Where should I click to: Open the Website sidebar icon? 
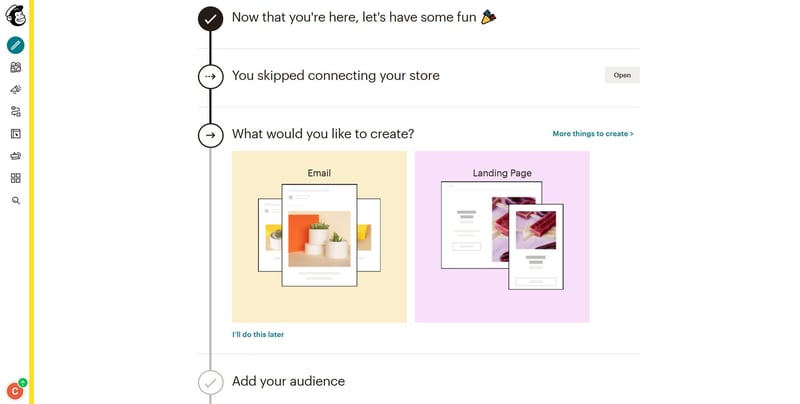[x=15, y=133]
